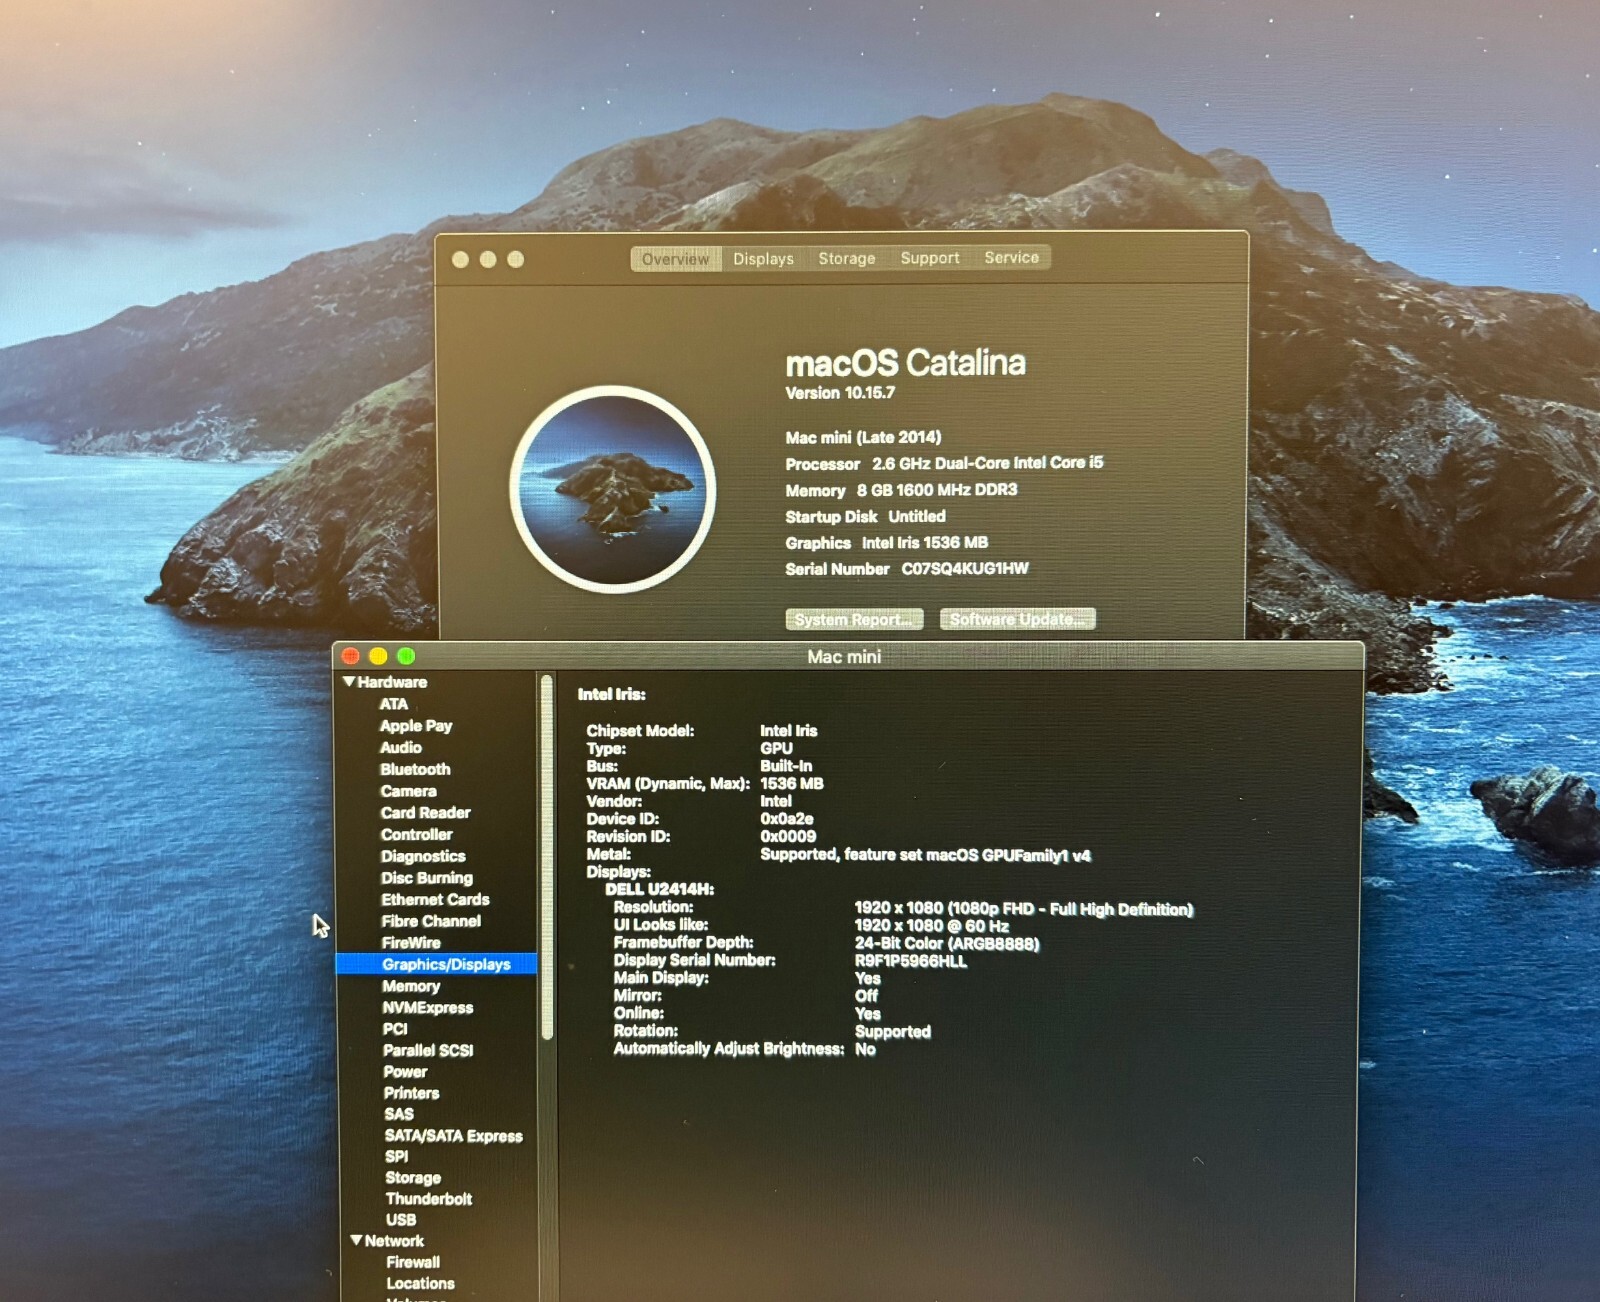The width and height of the screenshot is (1600, 1302).
Task: Select Locations under Network
Action: 420,1283
